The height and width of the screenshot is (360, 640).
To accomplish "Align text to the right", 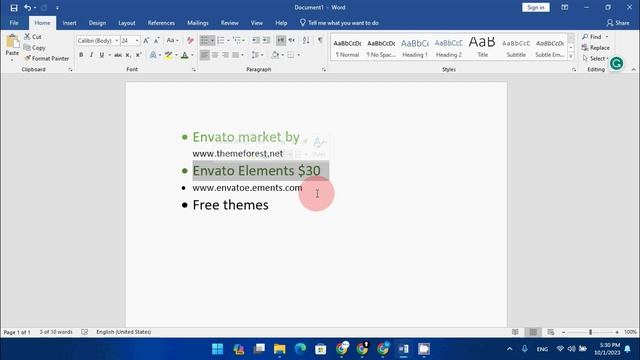I will 225,55.
